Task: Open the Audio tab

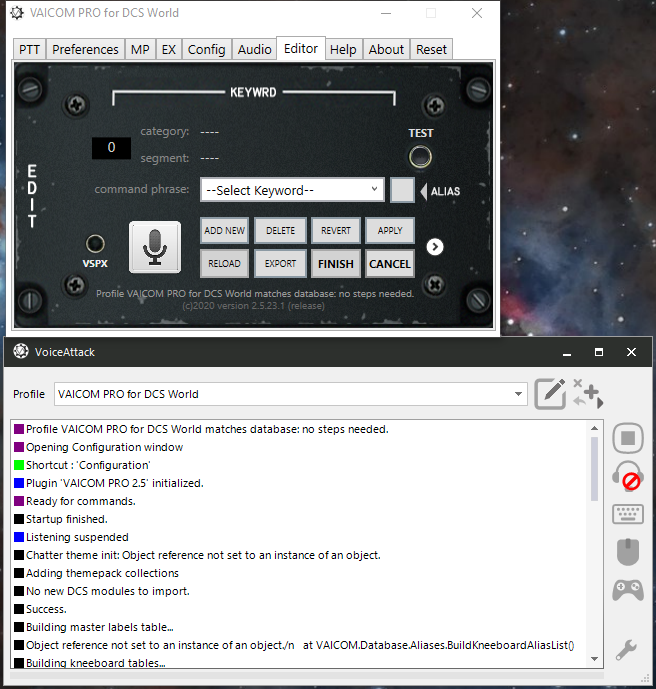Action: click(x=254, y=49)
